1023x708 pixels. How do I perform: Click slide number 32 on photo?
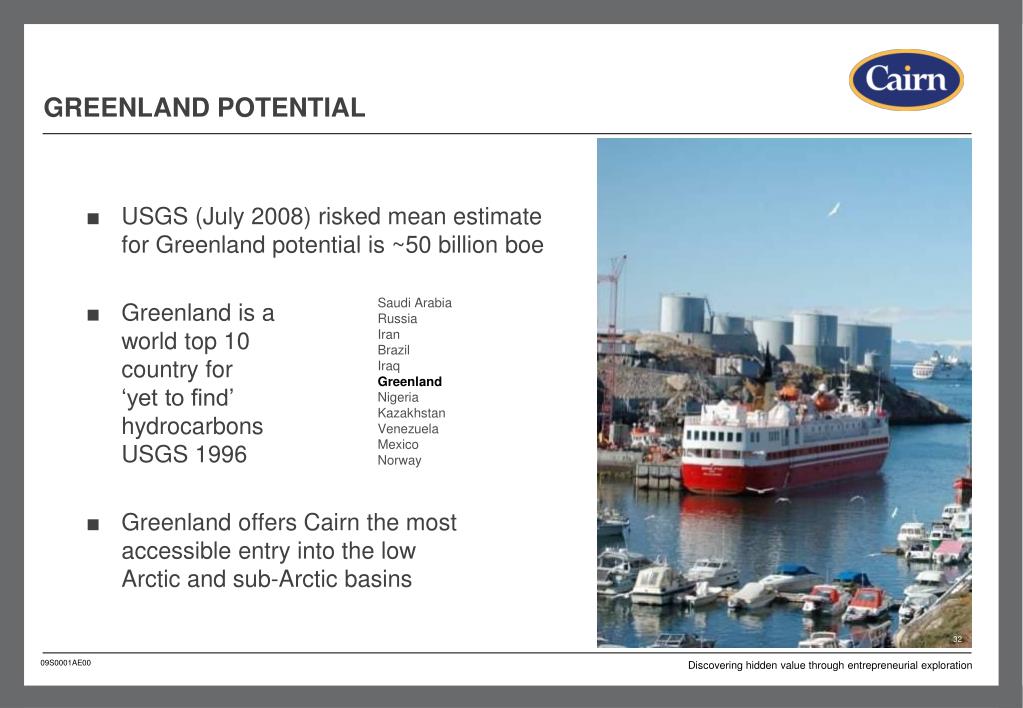click(x=957, y=639)
